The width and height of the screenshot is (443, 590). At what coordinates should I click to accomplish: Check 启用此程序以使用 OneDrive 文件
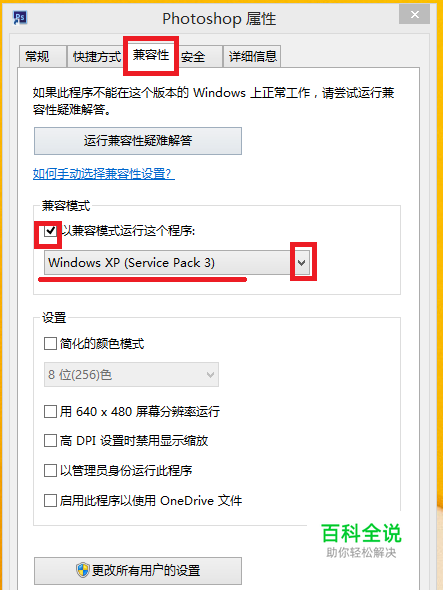tap(50, 500)
